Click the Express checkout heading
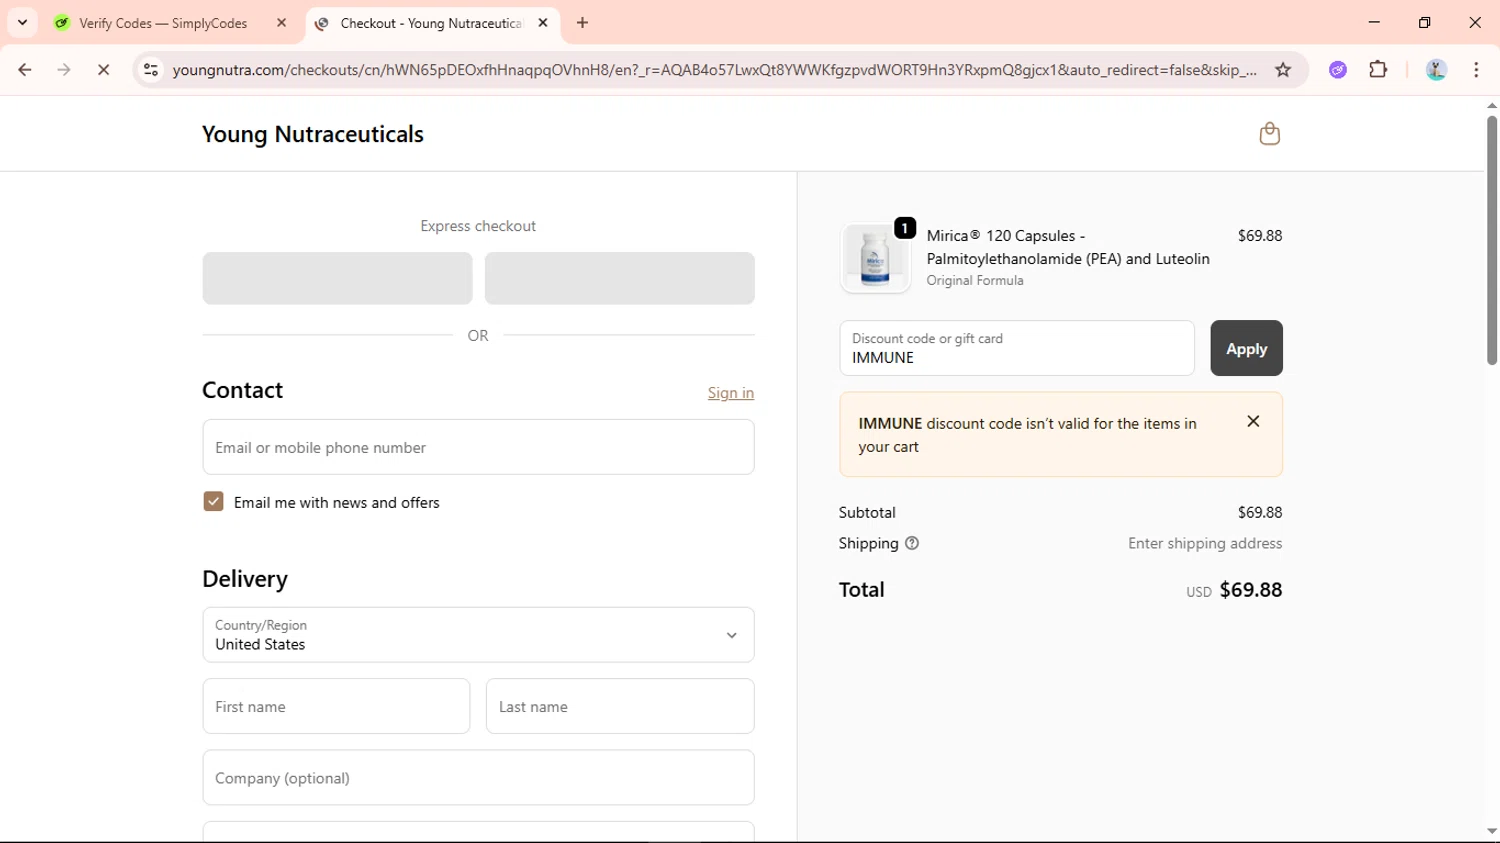 click(478, 226)
